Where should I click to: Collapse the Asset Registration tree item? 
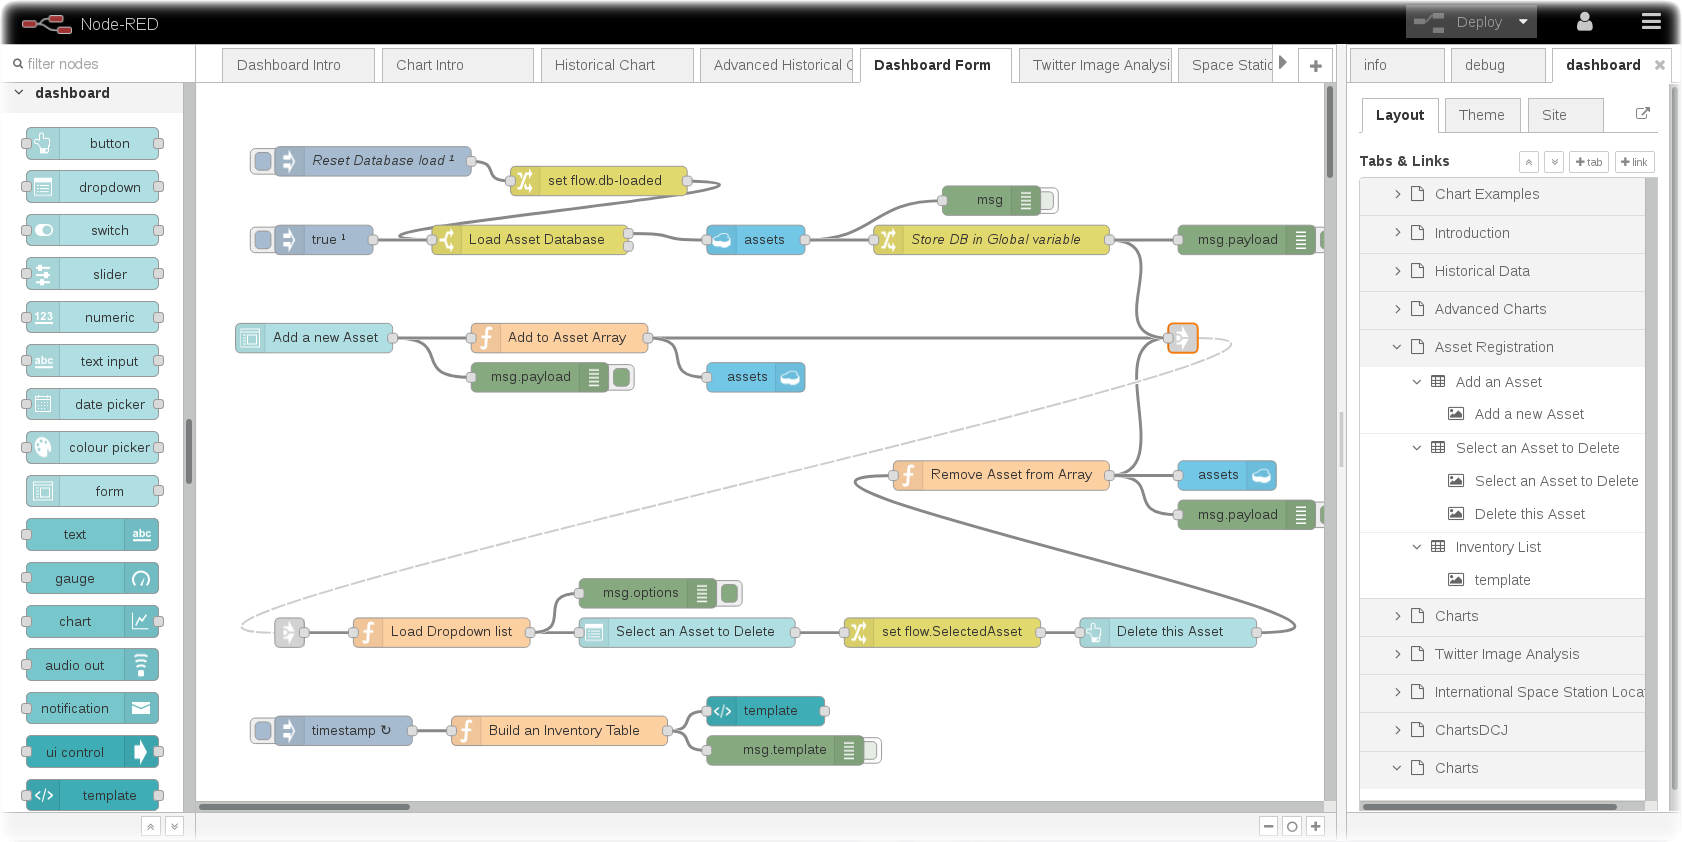pyautogui.click(x=1397, y=347)
